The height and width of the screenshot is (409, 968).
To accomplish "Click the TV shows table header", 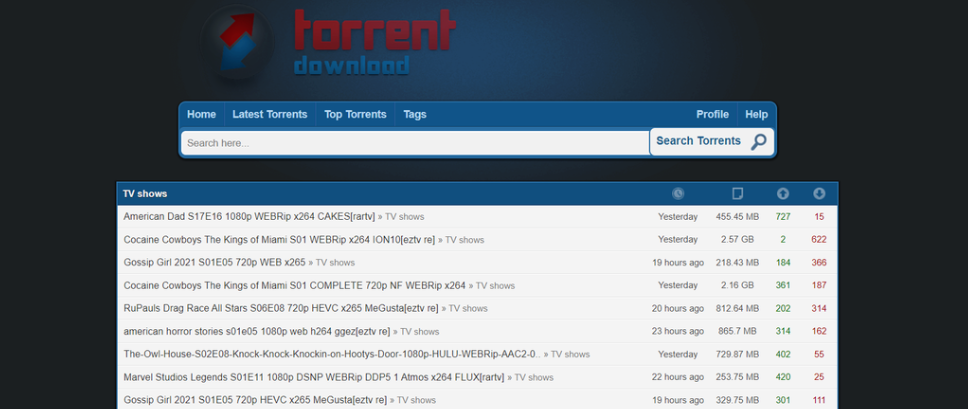I will pyautogui.click(x=145, y=194).
